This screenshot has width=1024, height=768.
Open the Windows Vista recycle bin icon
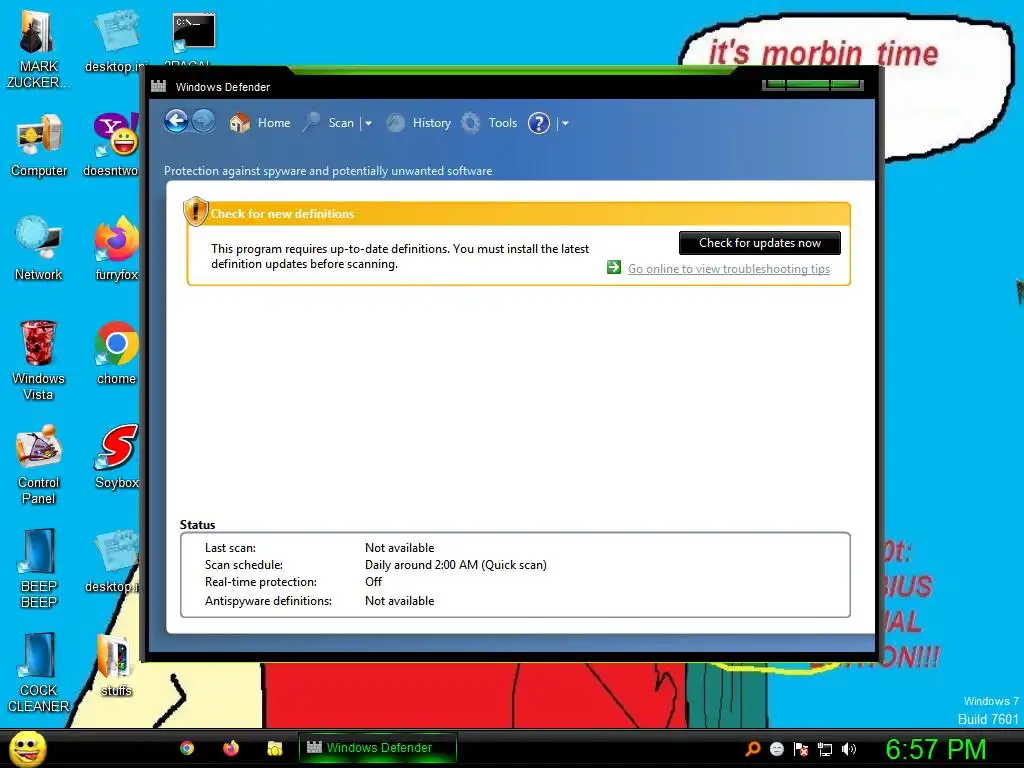tap(38, 360)
